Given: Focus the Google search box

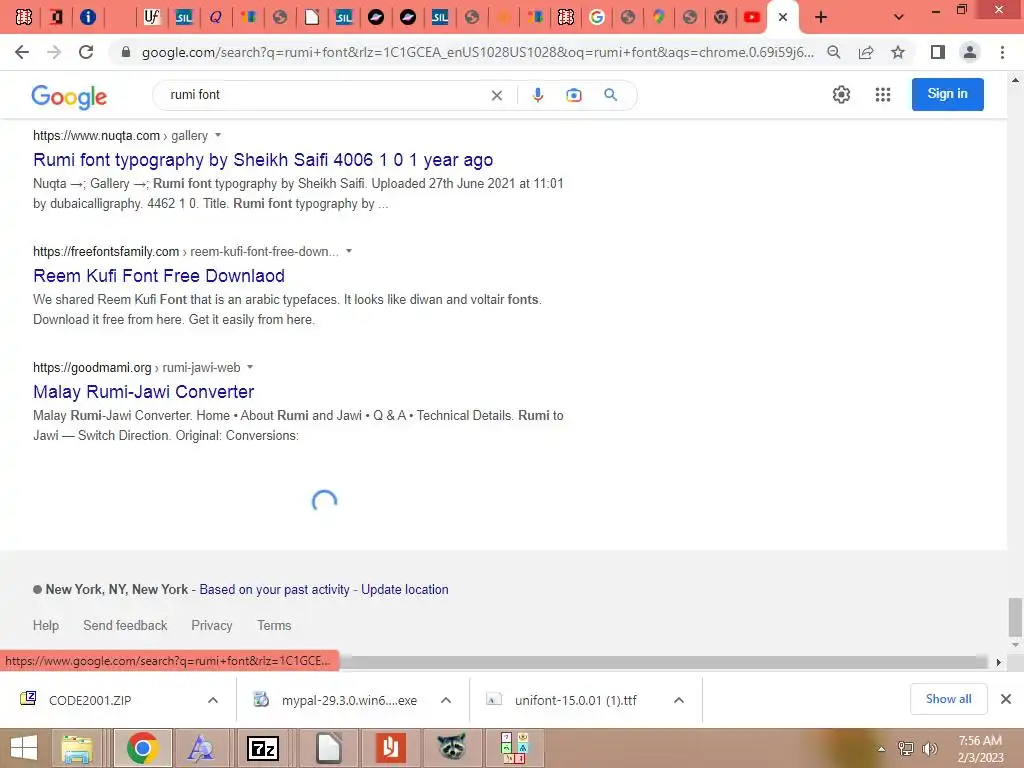Looking at the screenshot, I should pyautogui.click(x=327, y=95).
